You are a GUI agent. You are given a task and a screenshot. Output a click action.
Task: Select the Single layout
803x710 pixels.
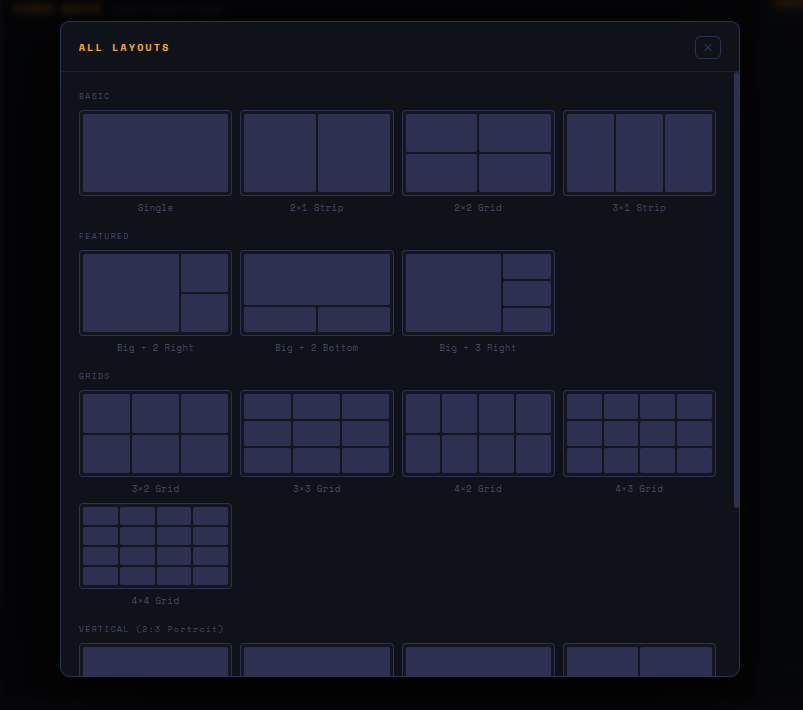(x=155, y=152)
